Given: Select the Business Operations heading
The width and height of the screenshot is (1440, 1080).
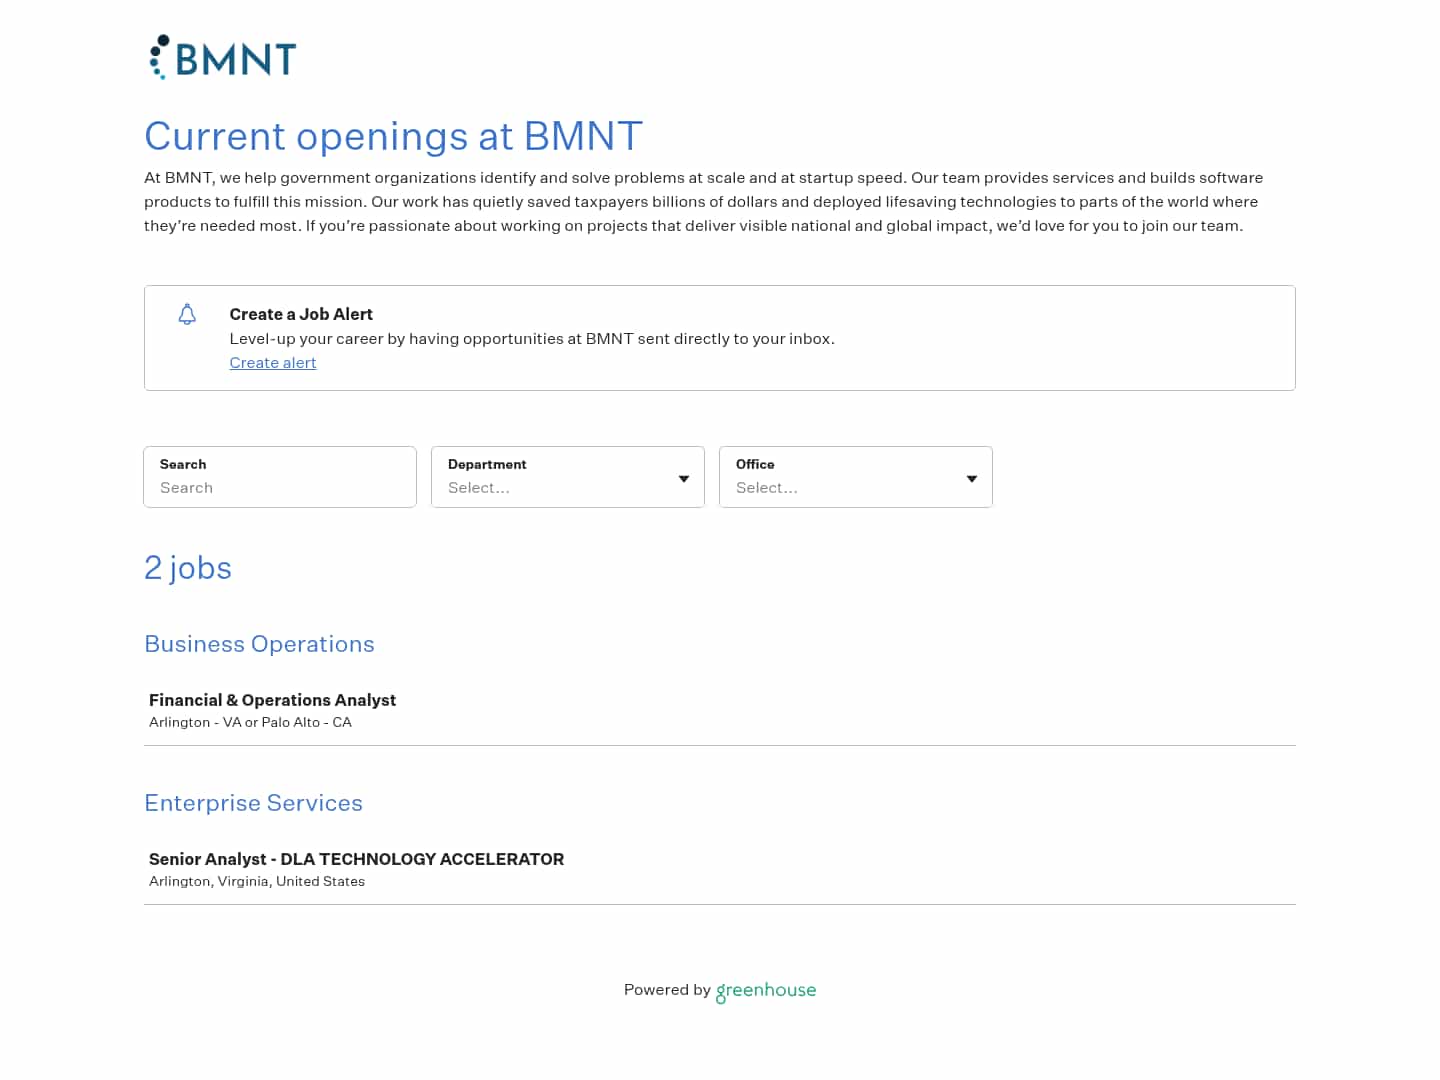Looking at the screenshot, I should pos(259,644).
